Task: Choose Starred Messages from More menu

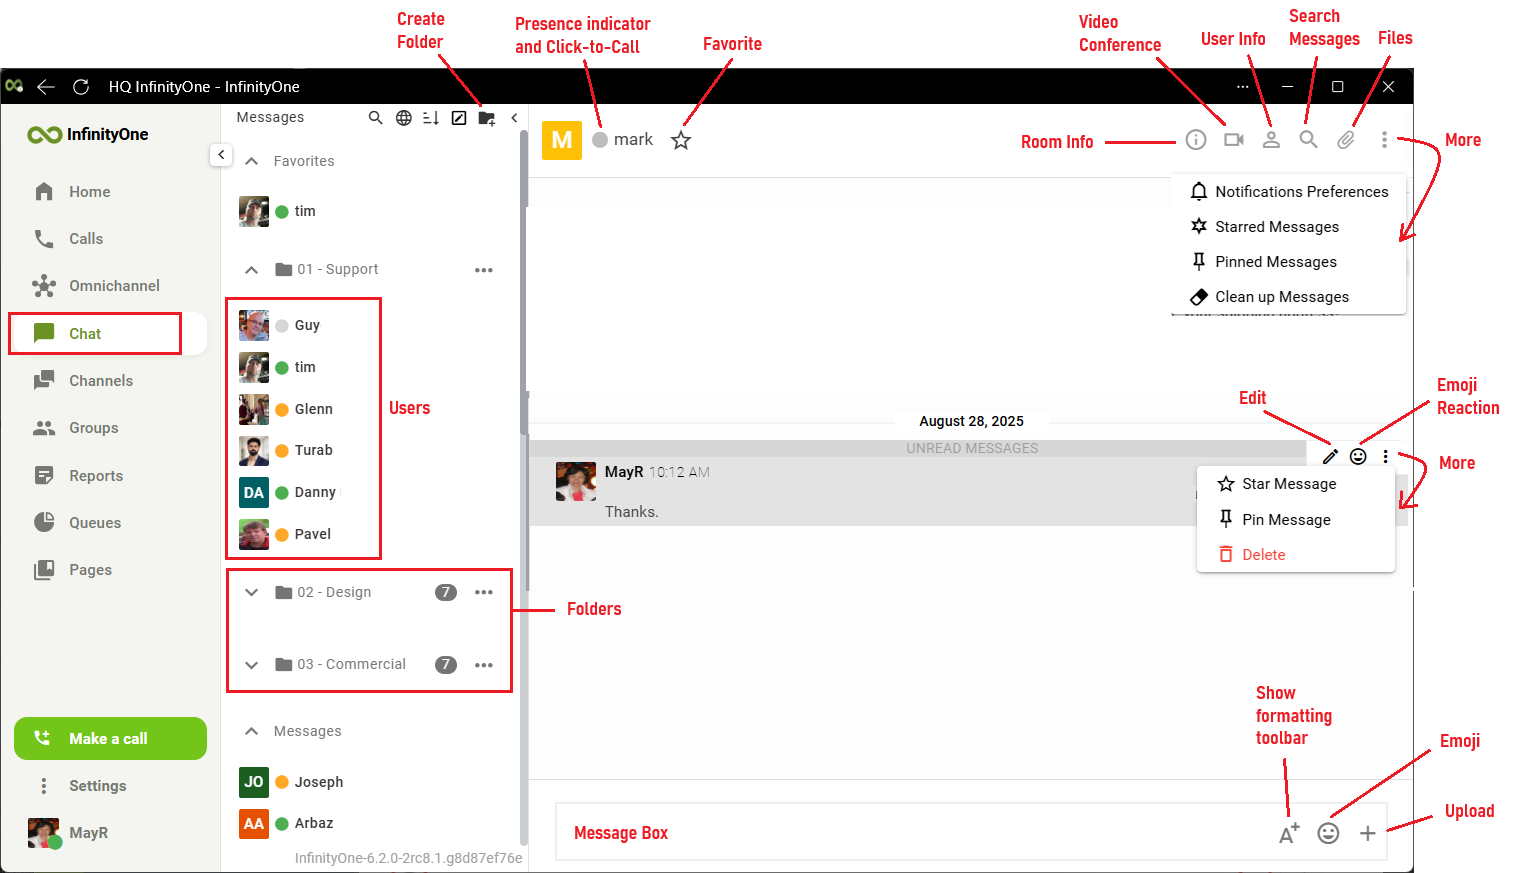Action: 1289,227
